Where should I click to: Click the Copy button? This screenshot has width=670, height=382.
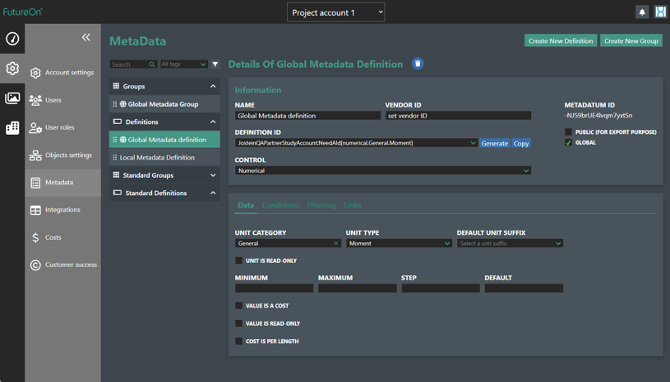pyautogui.click(x=521, y=143)
